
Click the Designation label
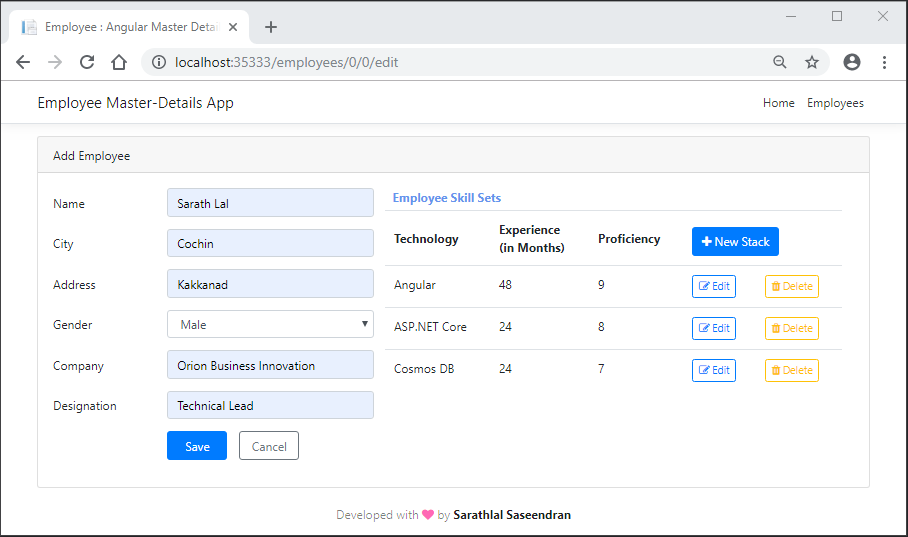coord(85,406)
